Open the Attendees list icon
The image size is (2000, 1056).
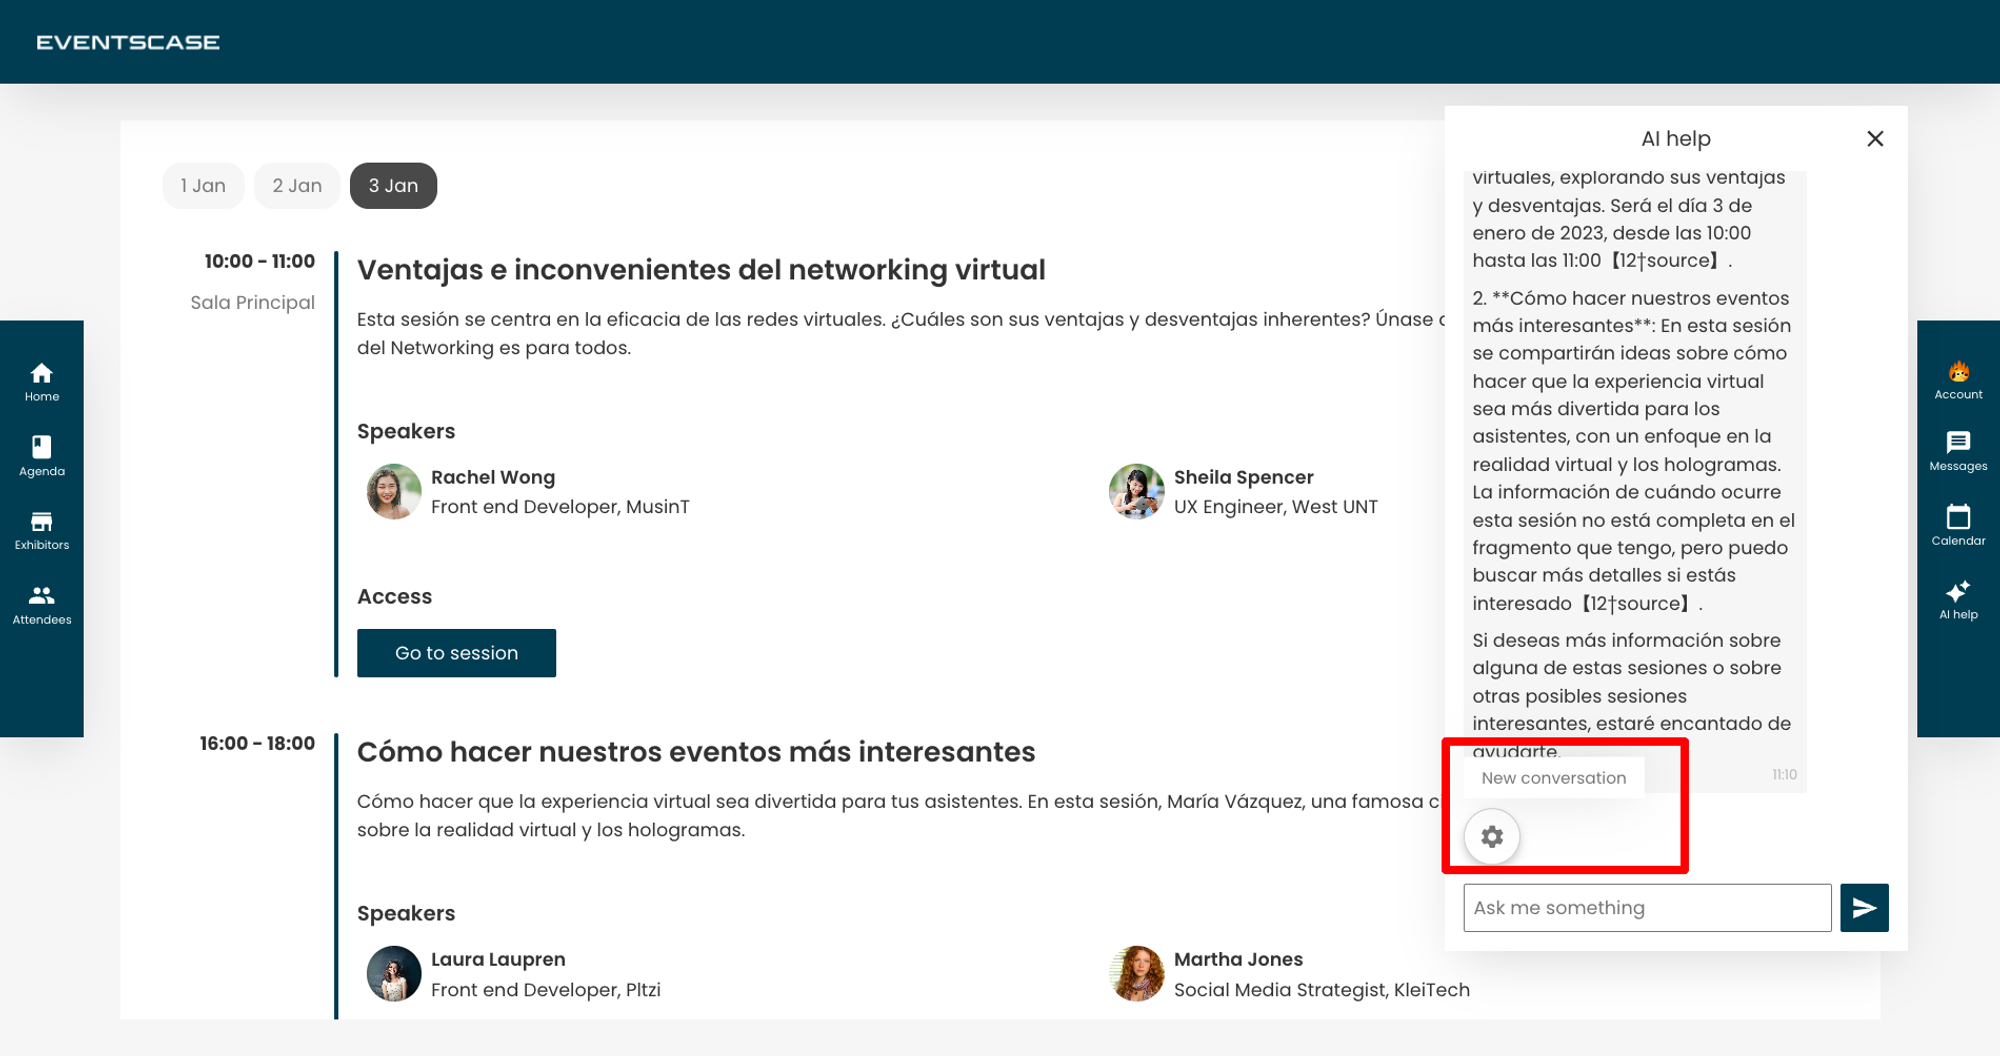(41, 605)
